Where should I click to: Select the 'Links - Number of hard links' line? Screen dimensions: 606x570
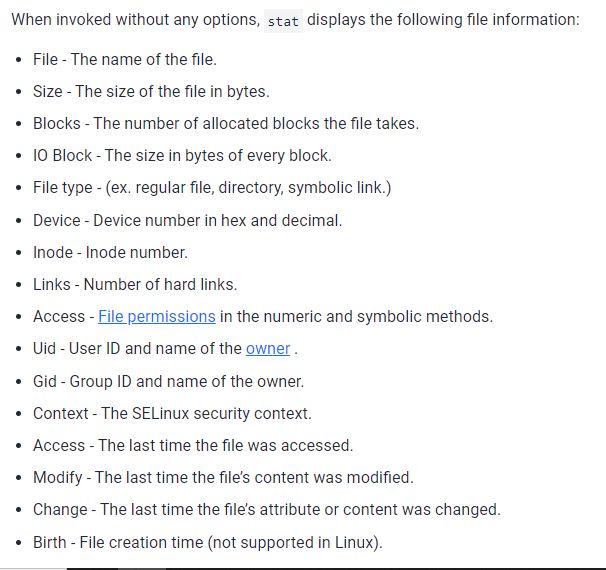coord(135,284)
